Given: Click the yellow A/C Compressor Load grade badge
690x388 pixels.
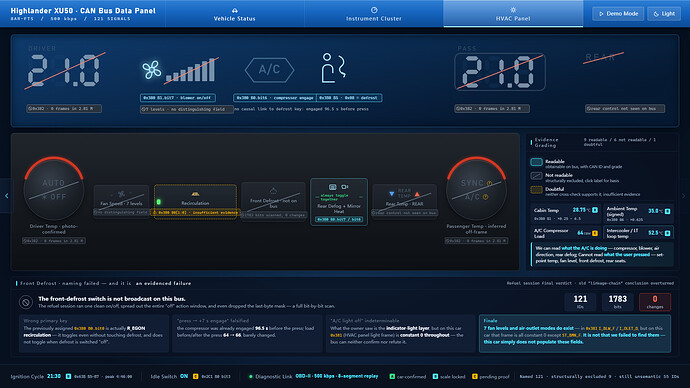Looking at the screenshot, I should click(x=595, y=233).
